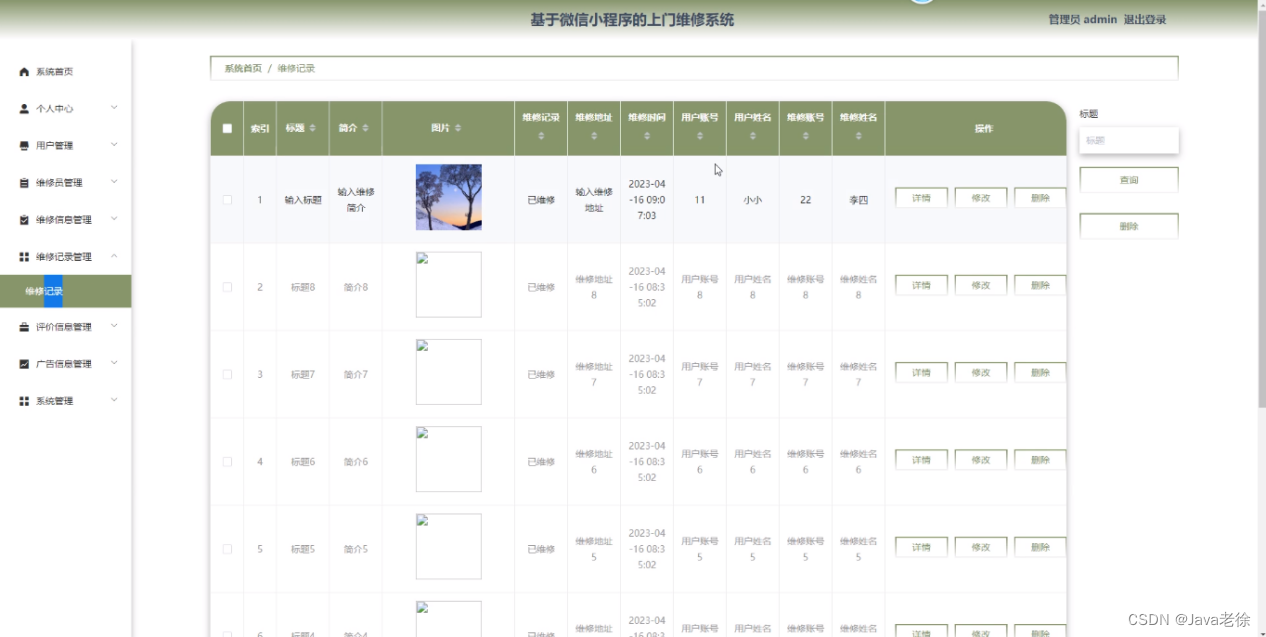Check the box for row 标题6
This screenshot has height=637, width=1266.
(227, 461)
